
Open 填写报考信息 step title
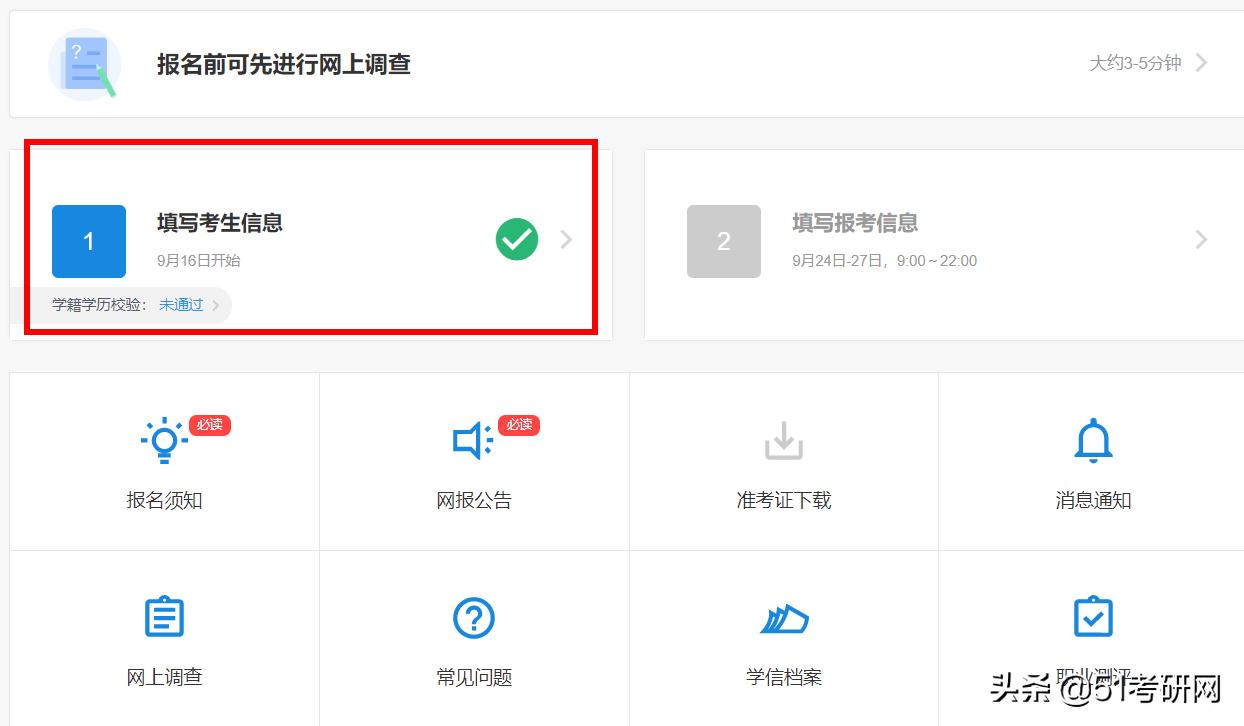855,223
